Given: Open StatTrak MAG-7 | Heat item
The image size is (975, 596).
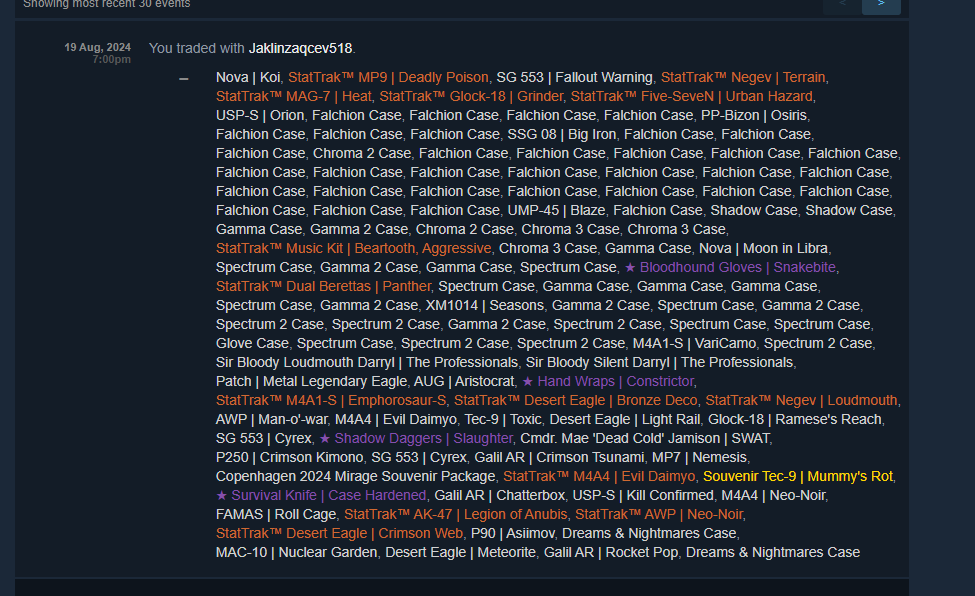Looking at the screenshot, I should (x=293, y=96).
